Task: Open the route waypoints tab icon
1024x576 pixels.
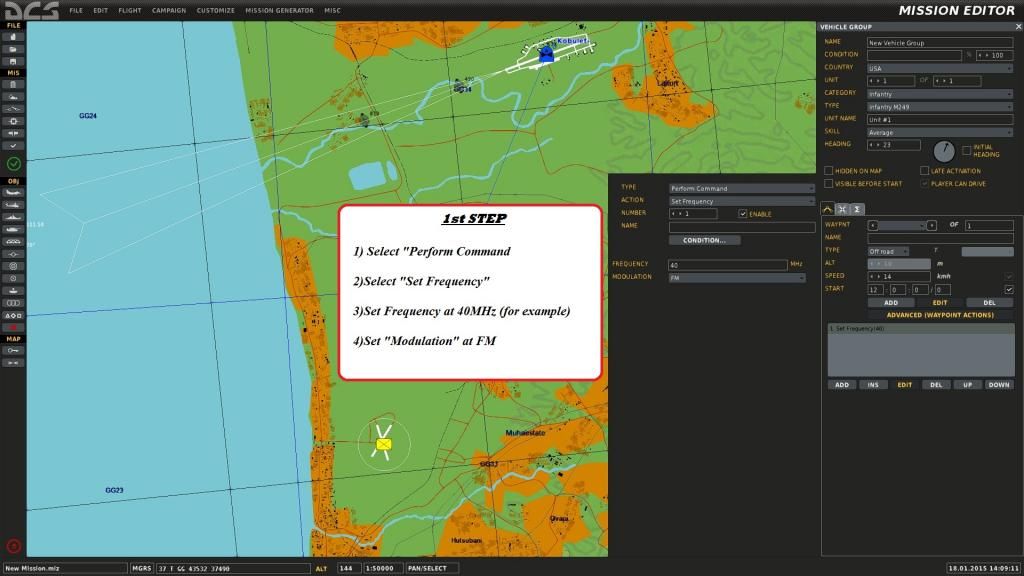Action: 828,208
